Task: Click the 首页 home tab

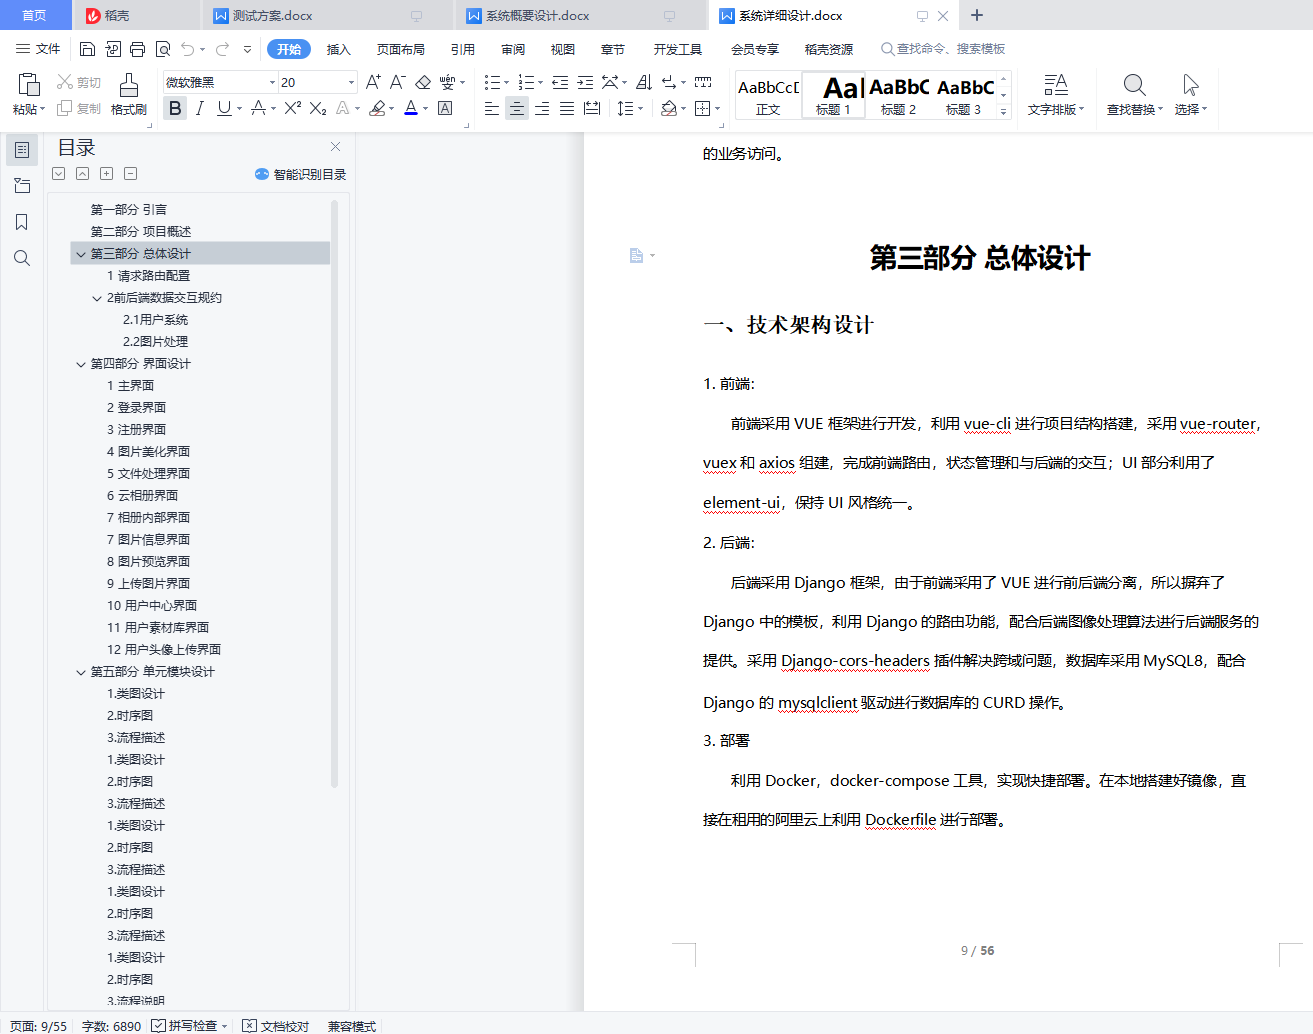Action: [x=34, y=15]
